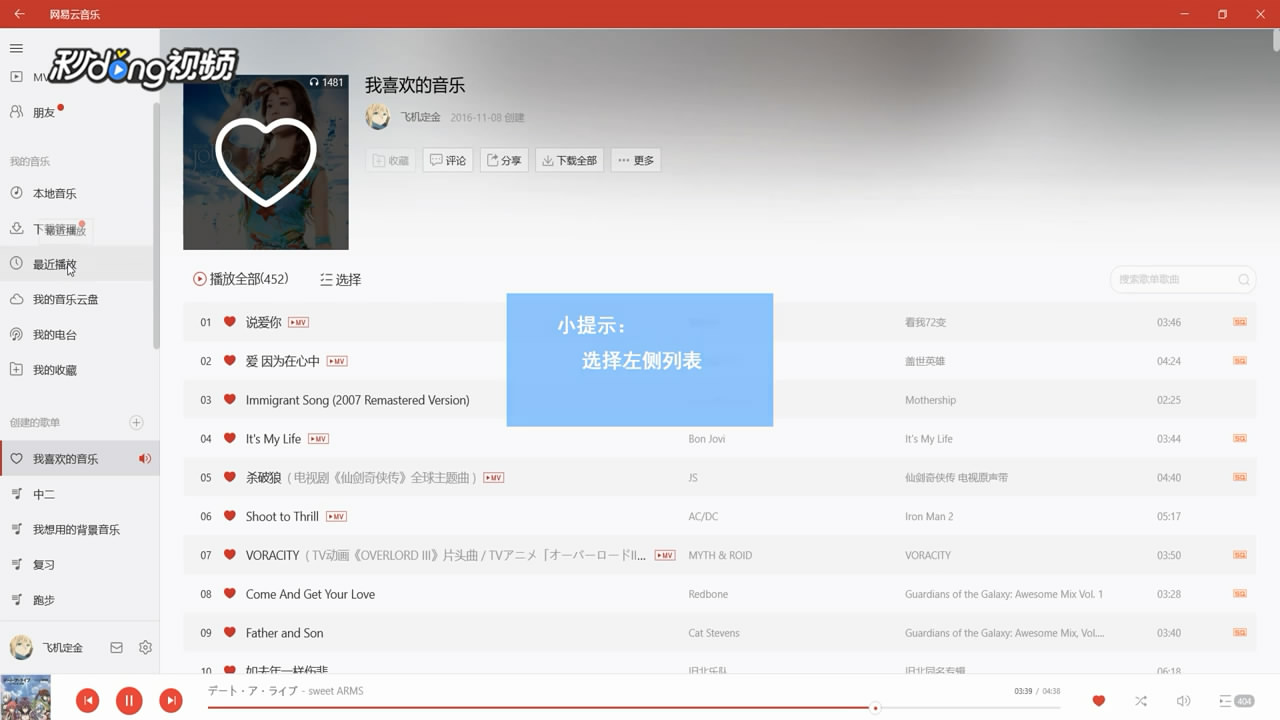
Task: Open album Iron Man 2 link
Action: (x=929, y=517)
